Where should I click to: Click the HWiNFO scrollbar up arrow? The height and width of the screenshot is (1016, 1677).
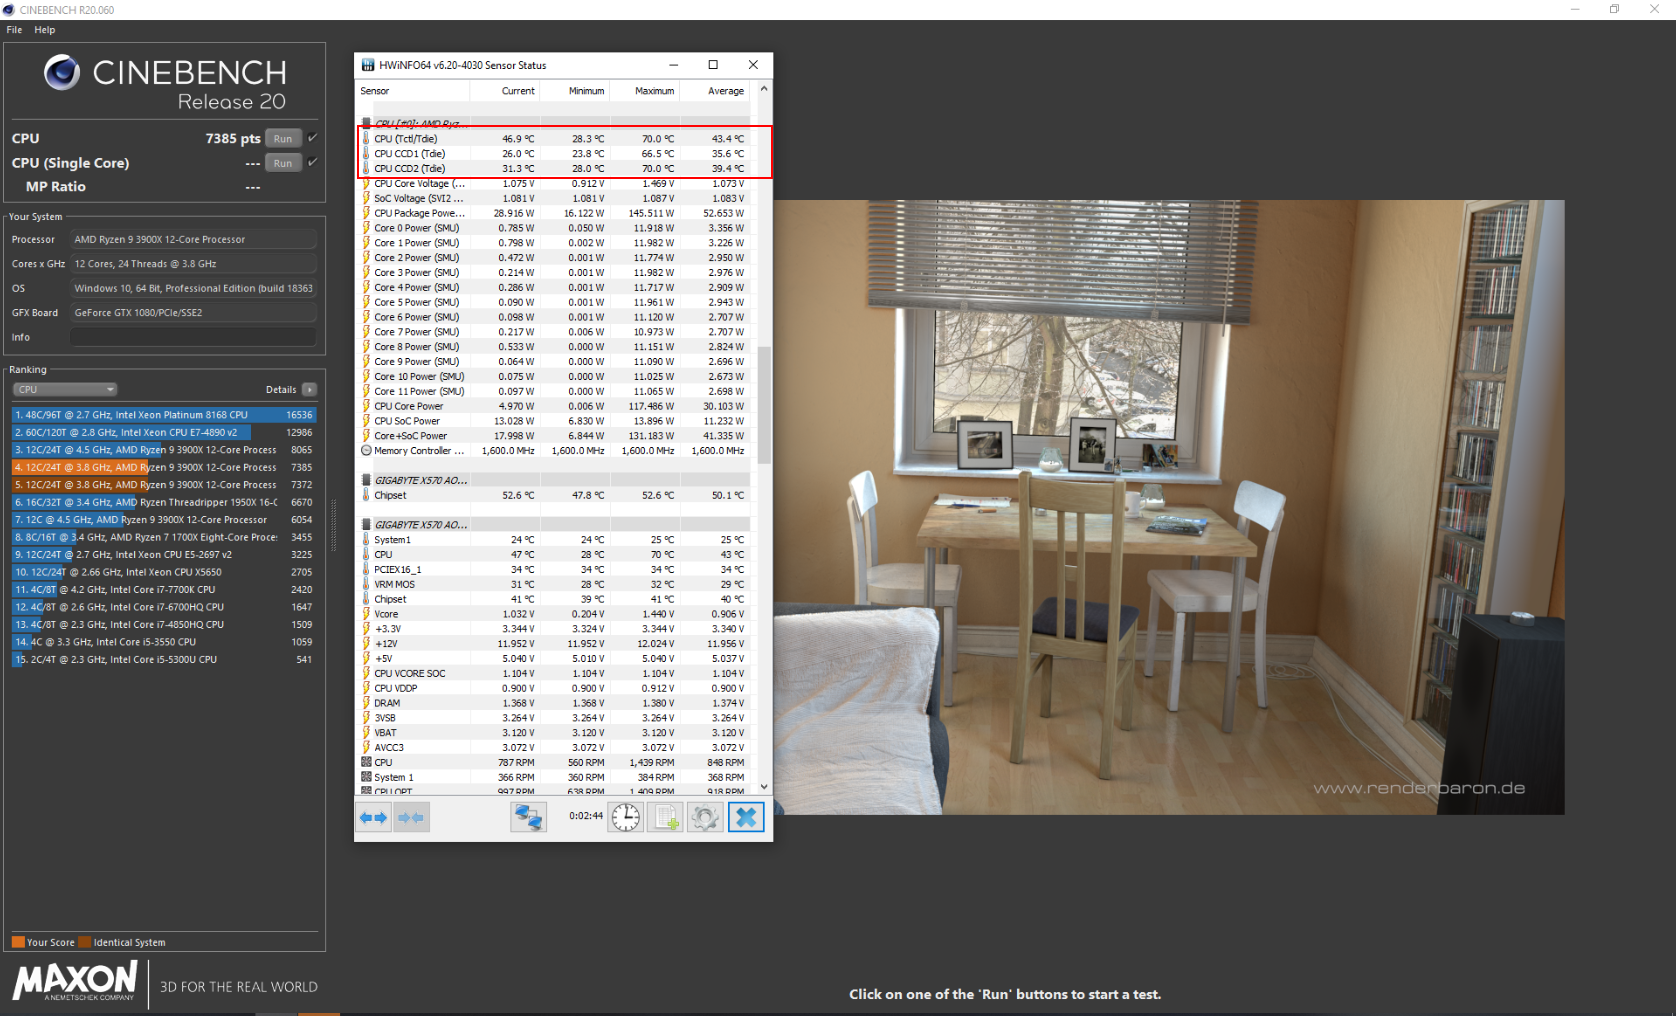pyautogui.click(x=764, y=89)
